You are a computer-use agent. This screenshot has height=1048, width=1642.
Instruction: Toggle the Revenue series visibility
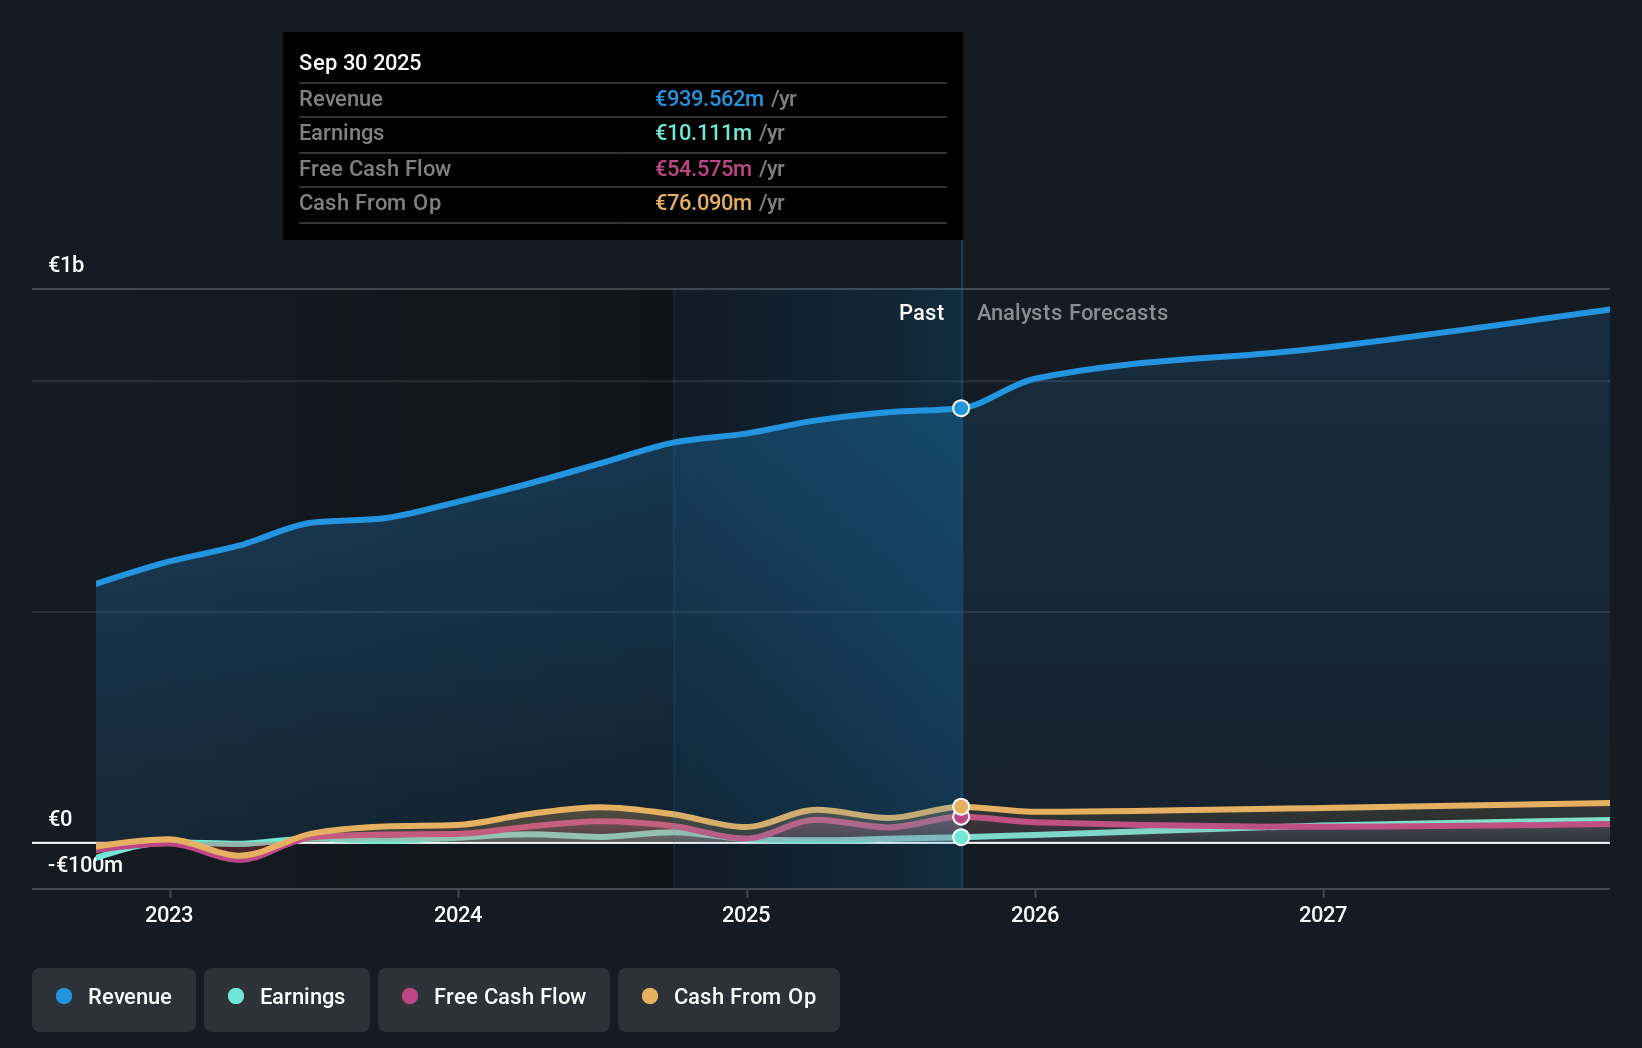coord(113,997)
